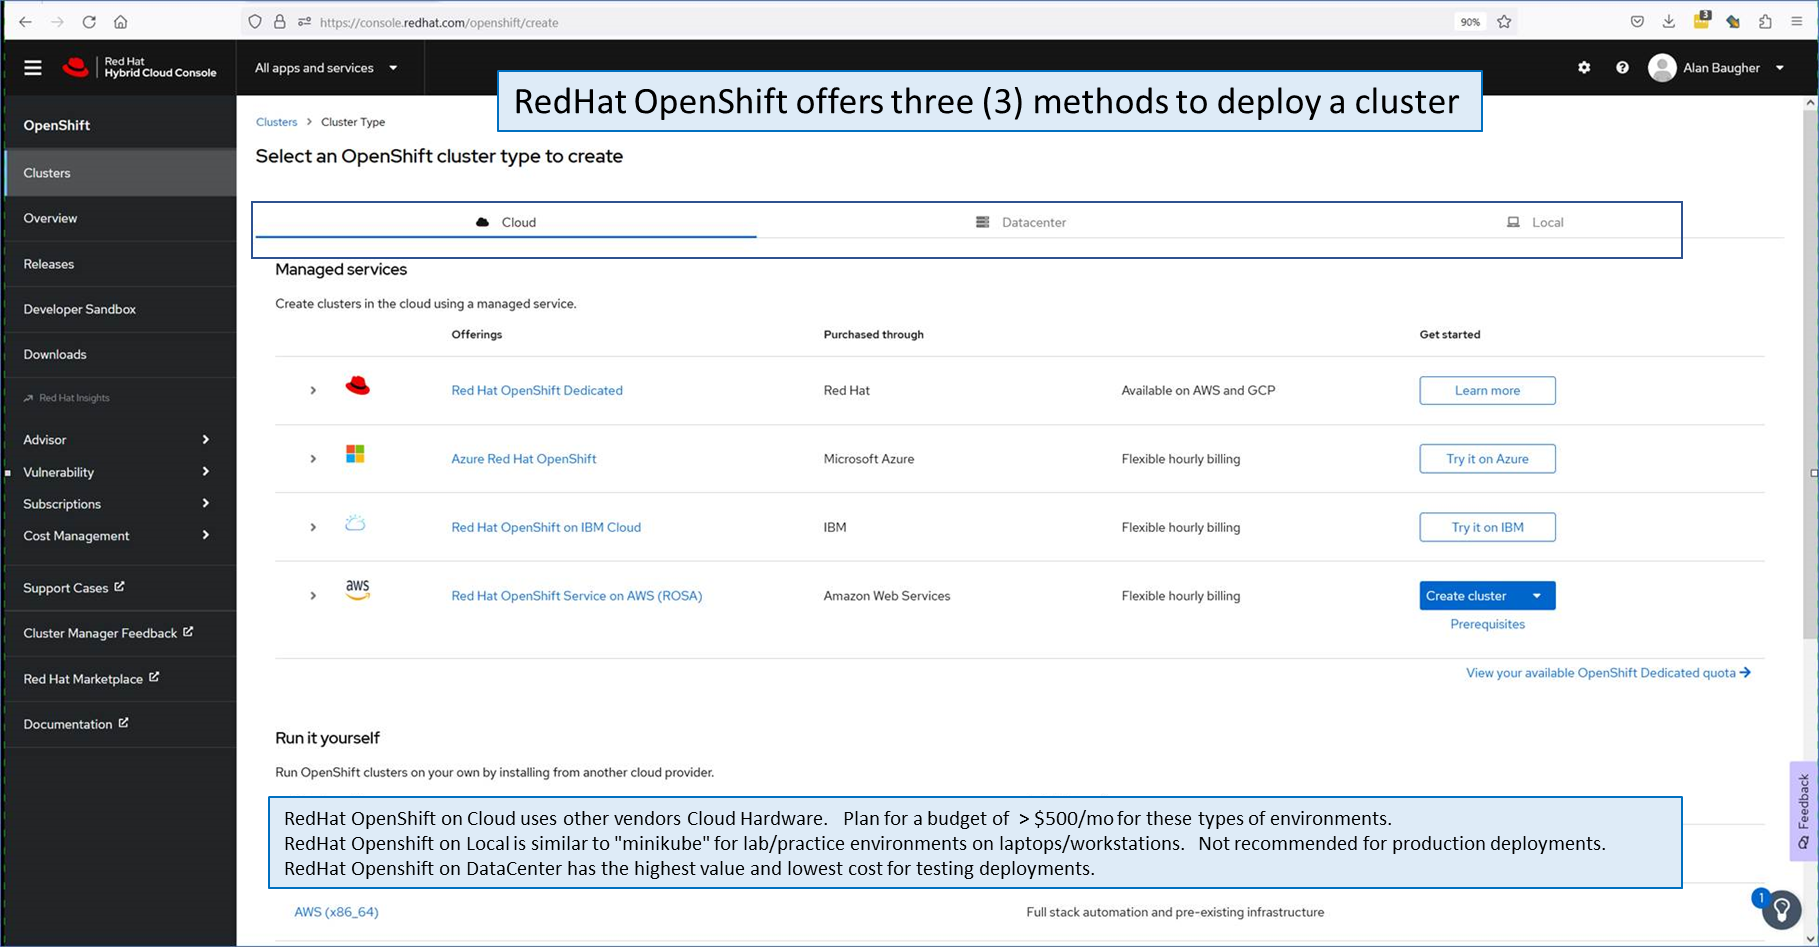Switch to the Datacenter tab
The width and height of the screenshot is (1819, 947).
(1021, 222)
